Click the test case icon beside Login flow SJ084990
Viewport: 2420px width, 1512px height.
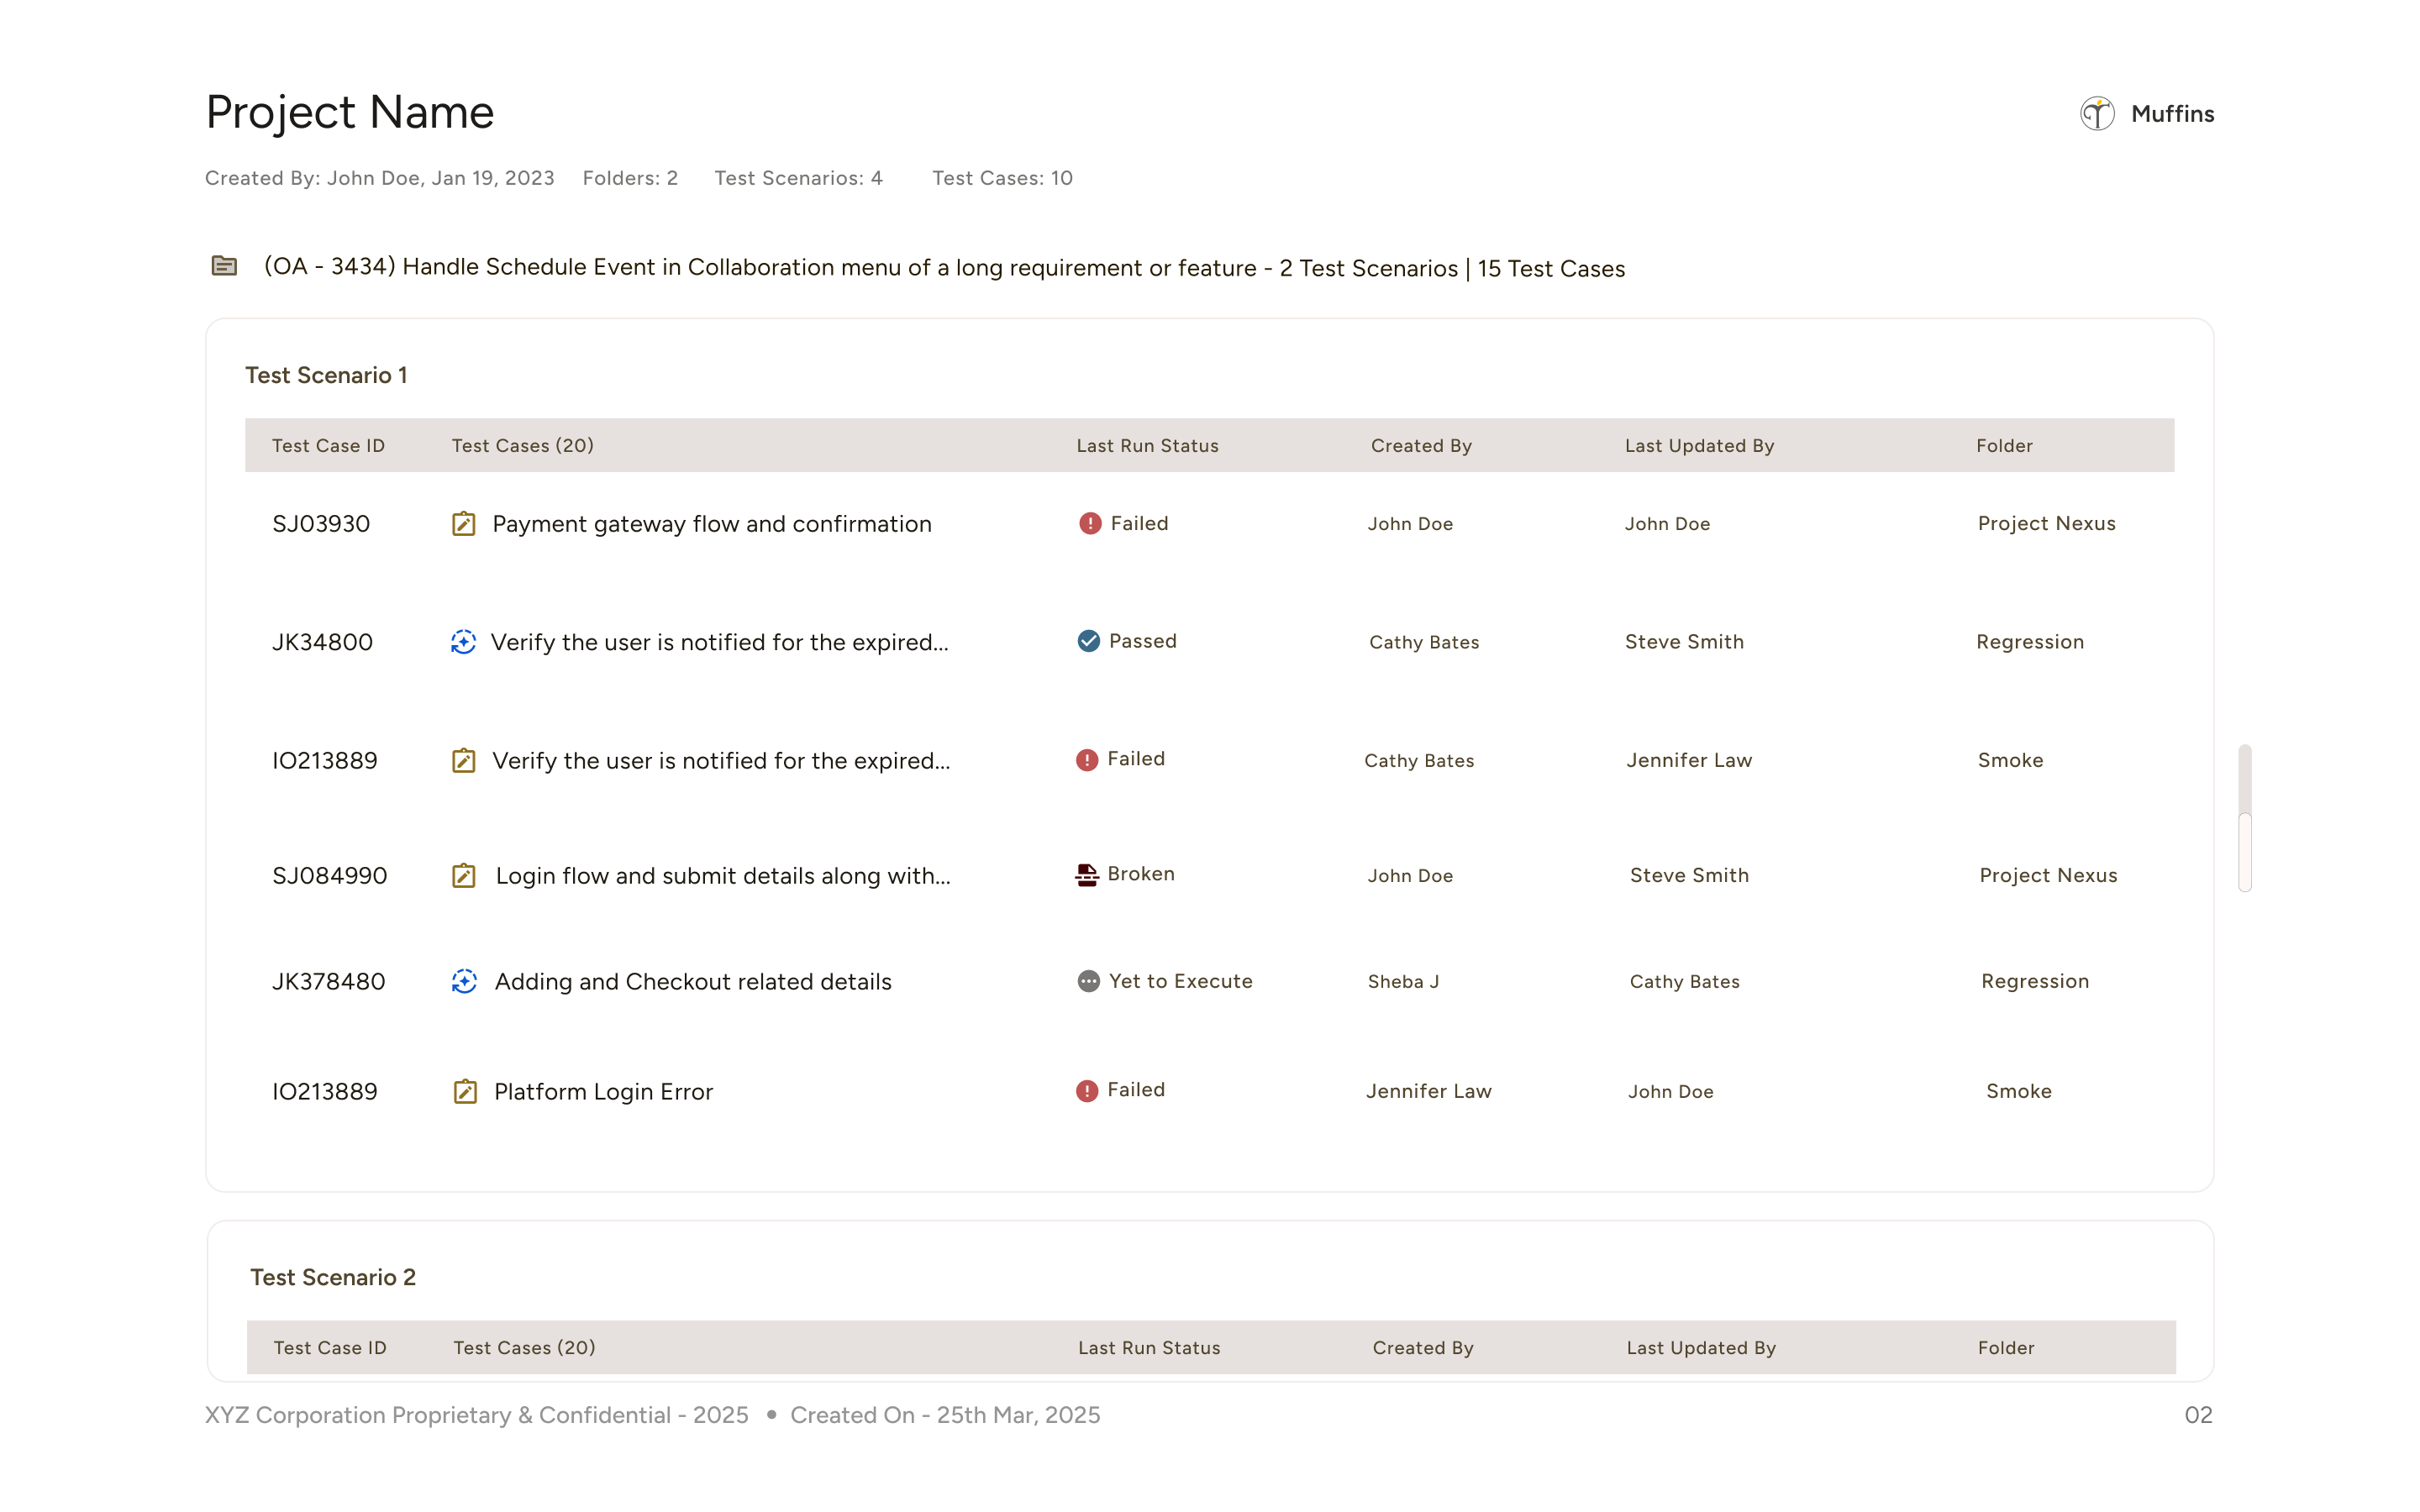(x=463, y=875)
